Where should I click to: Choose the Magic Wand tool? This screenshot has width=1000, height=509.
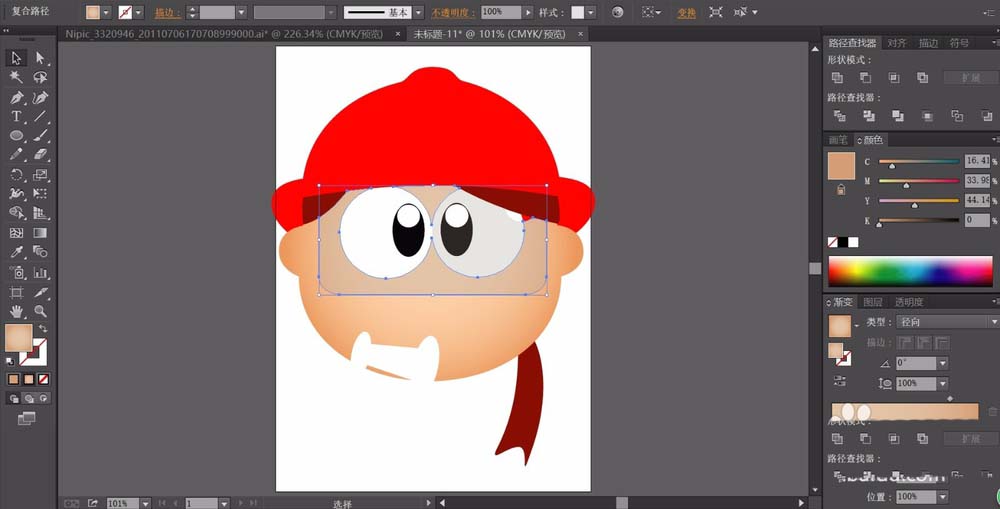coord(17,77)
